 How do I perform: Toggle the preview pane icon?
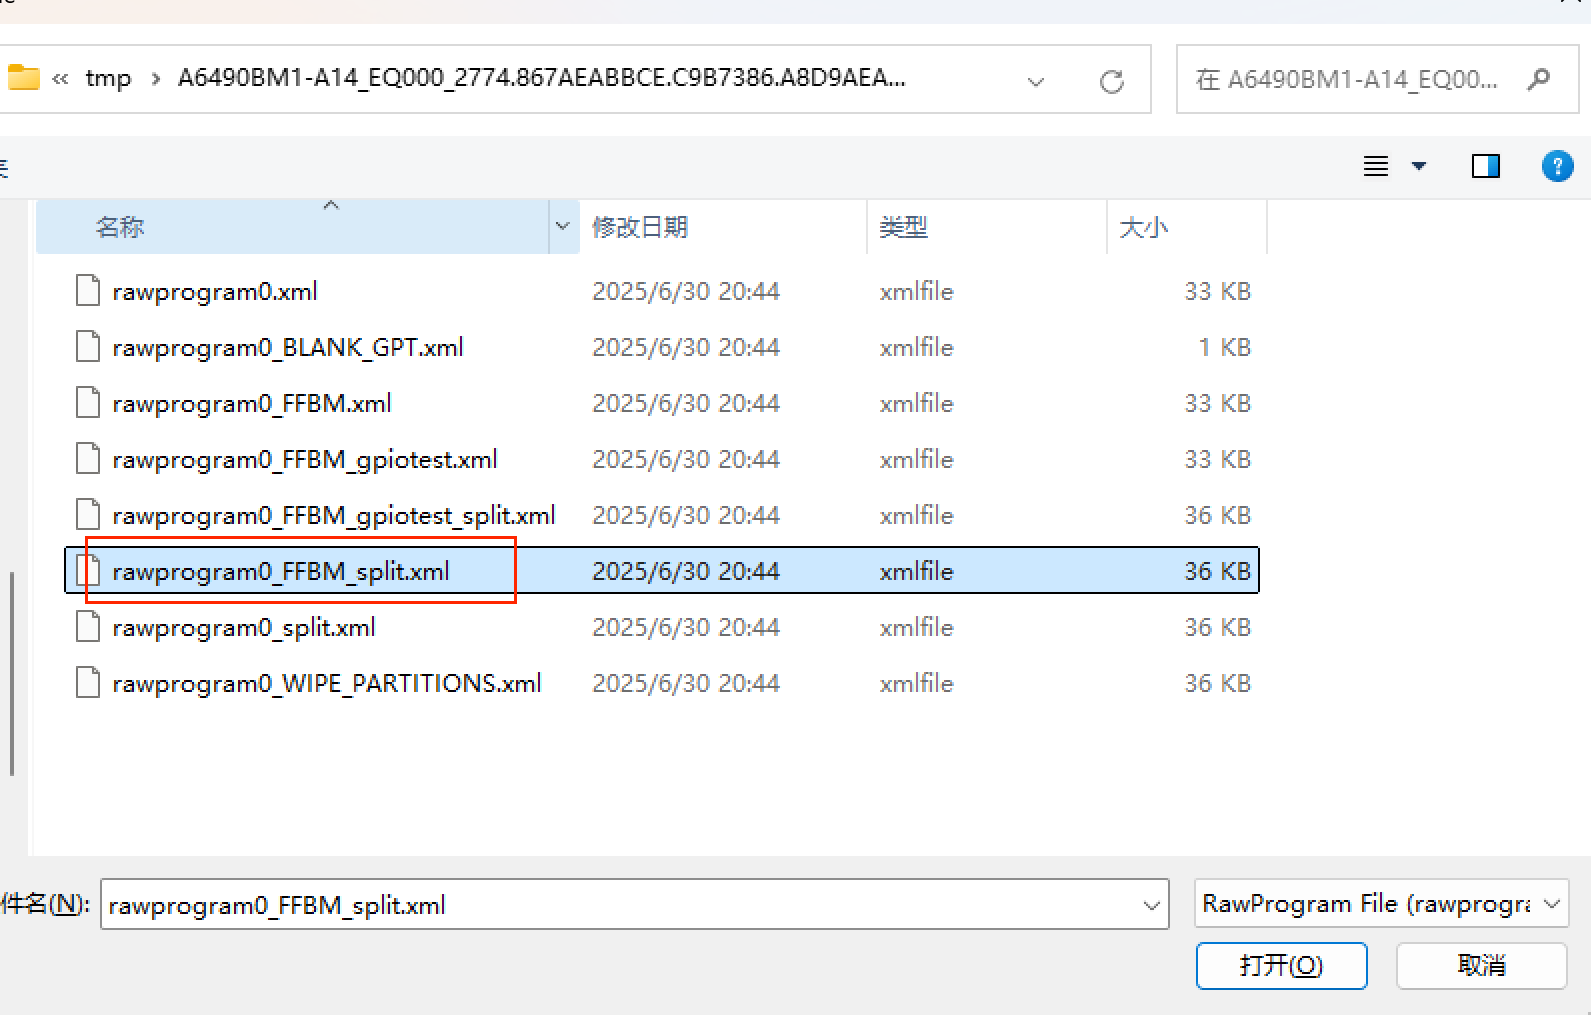click(1485, 166)
